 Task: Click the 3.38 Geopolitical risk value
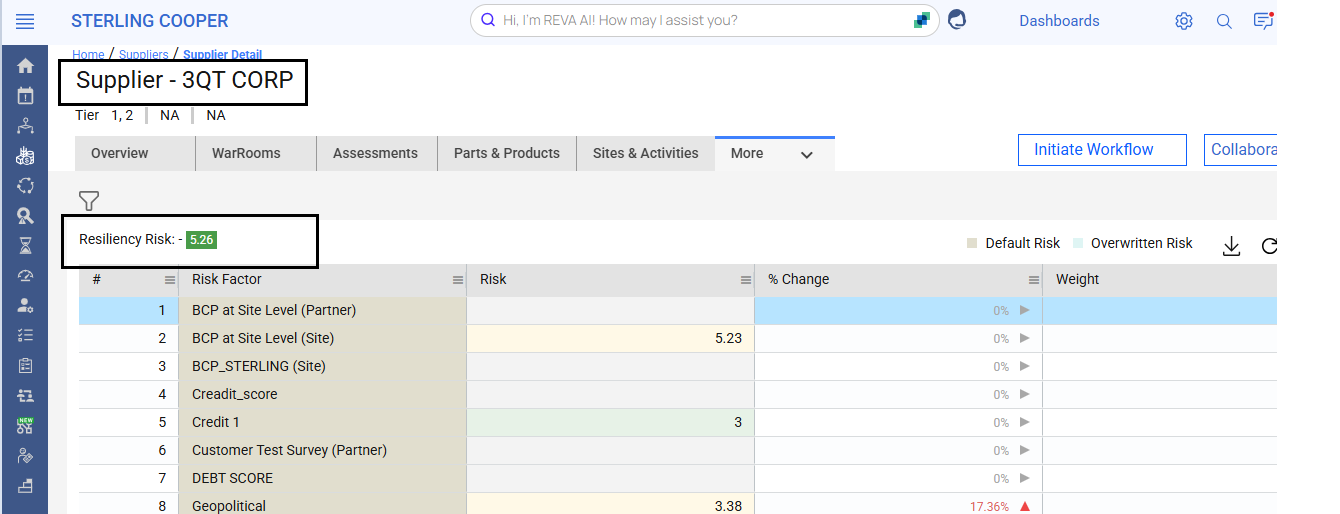610,506
